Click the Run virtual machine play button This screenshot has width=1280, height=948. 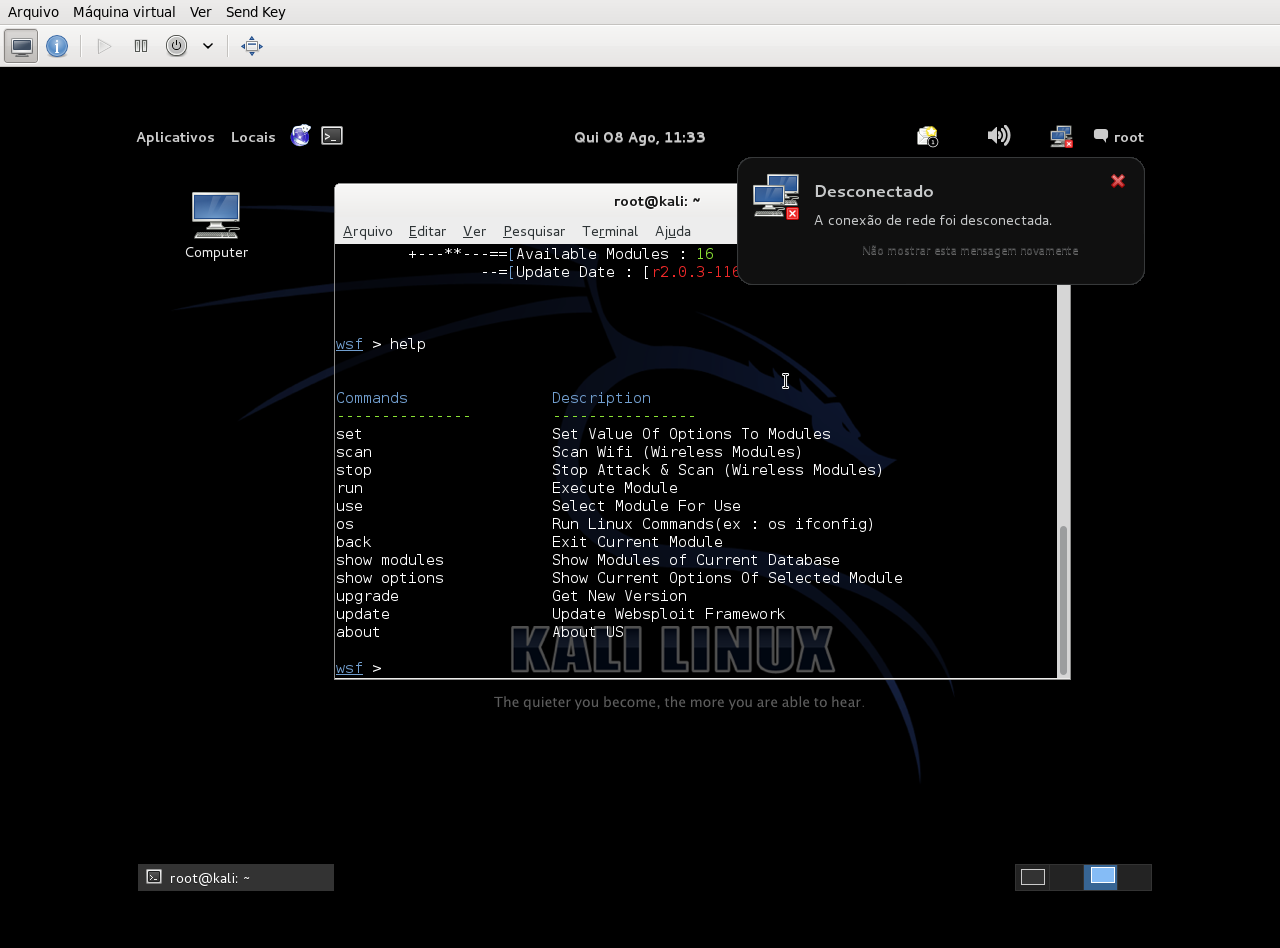tap(104, 46)
